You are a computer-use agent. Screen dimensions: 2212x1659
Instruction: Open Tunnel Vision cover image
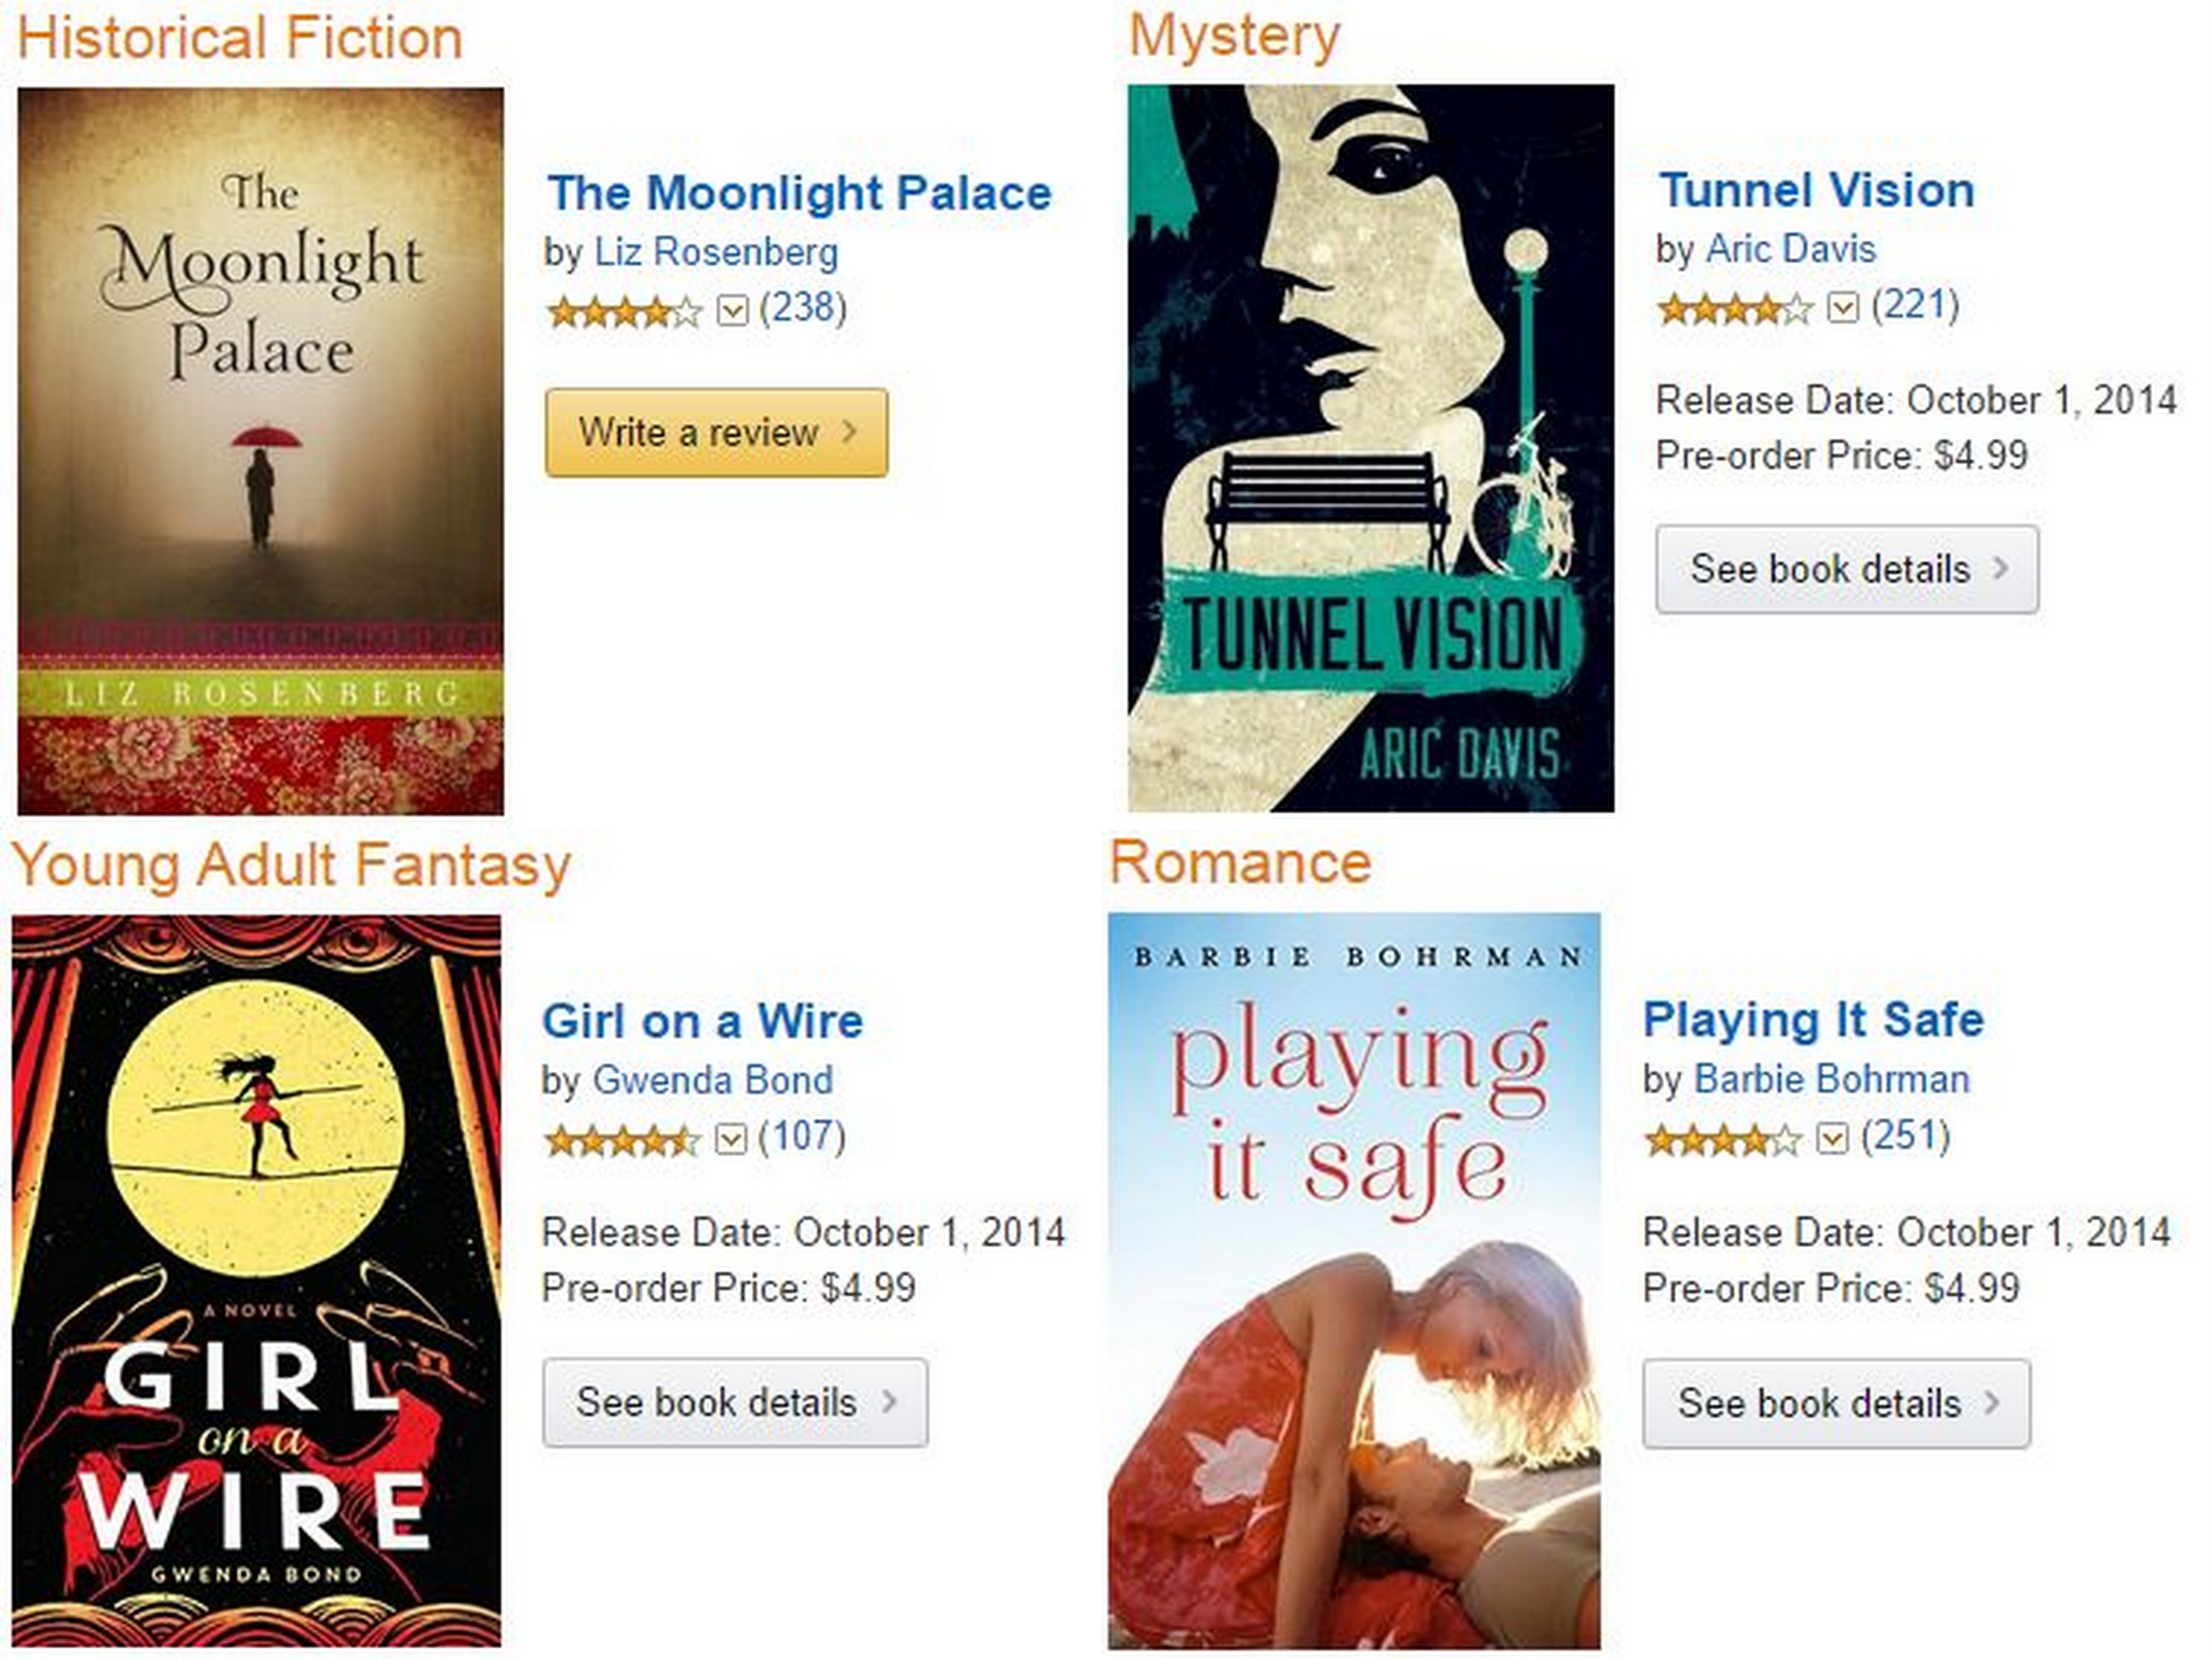click(x=1371, y=448)
